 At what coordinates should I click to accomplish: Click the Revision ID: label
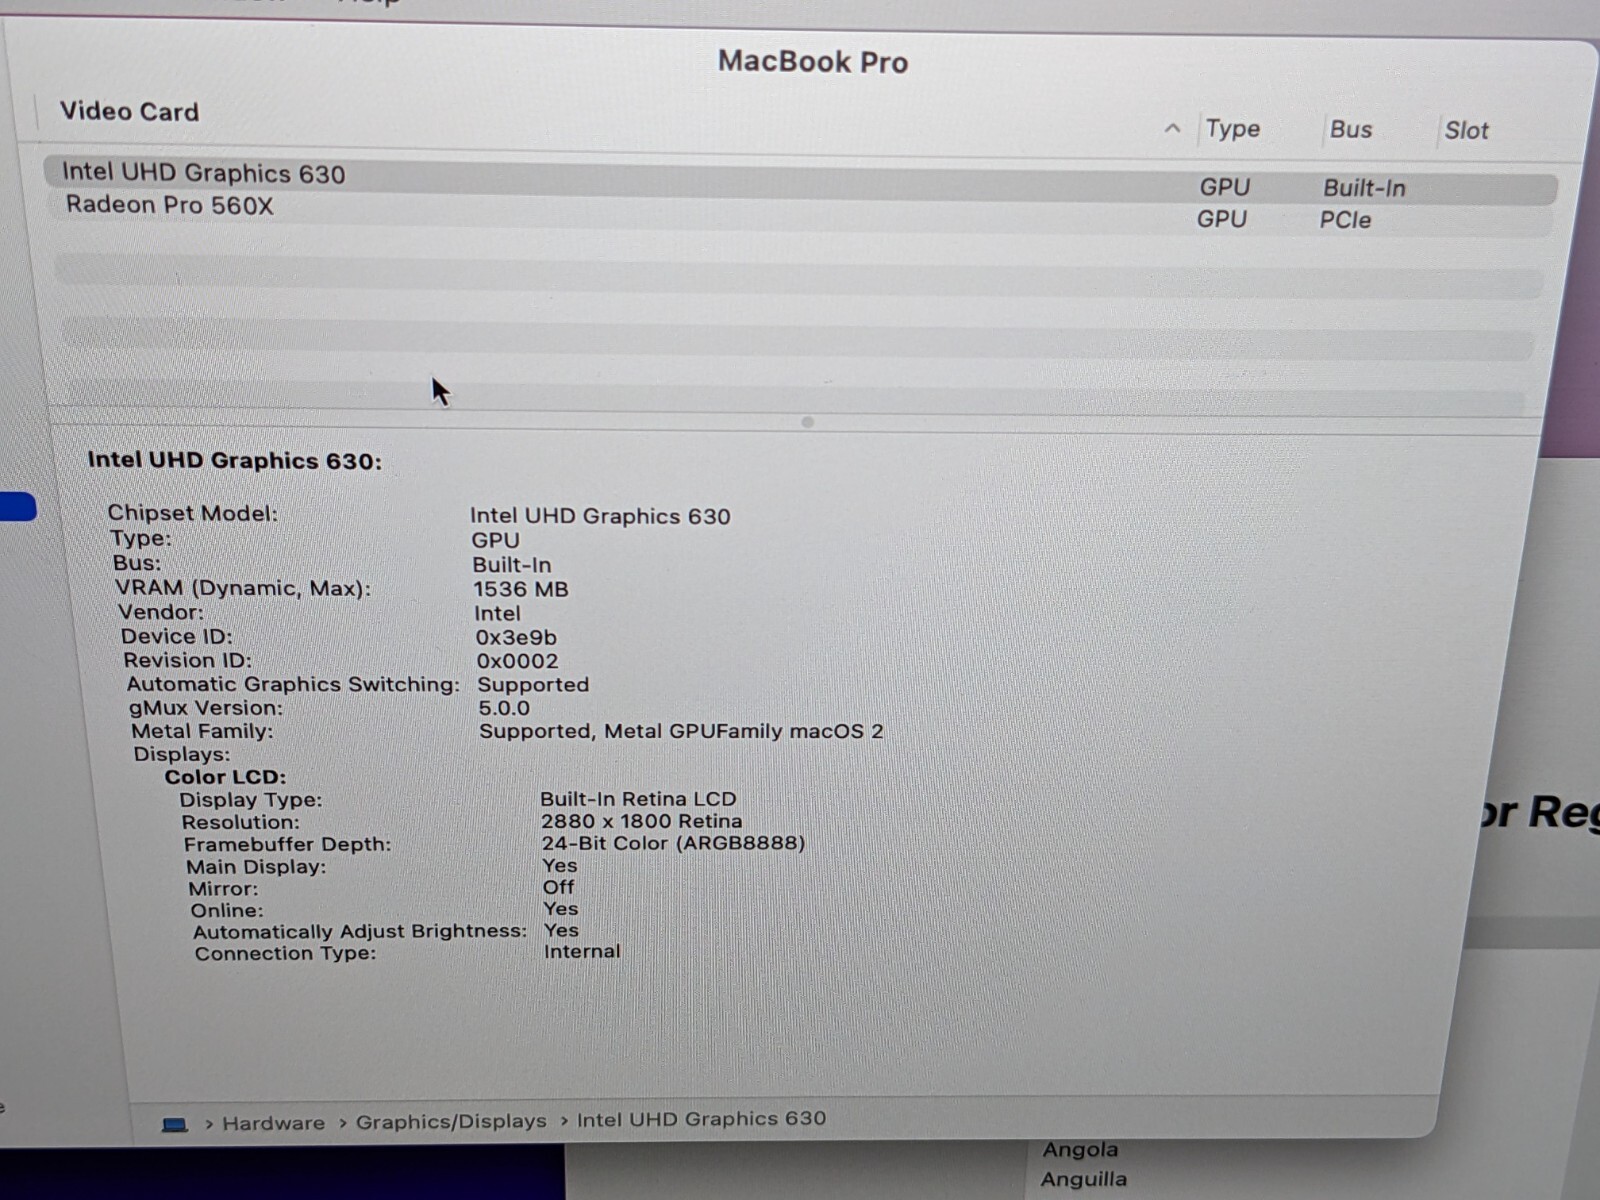[x=187, y=660]
